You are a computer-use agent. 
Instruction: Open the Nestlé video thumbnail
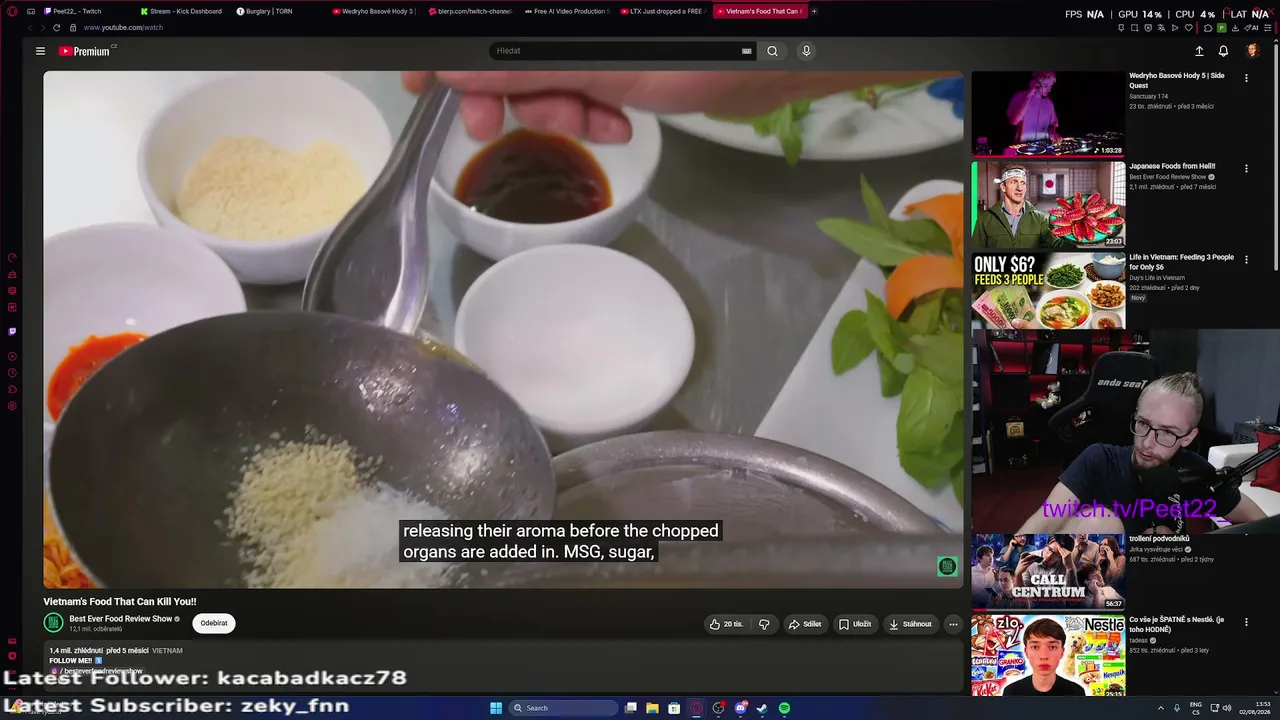tap(1048, 655)
